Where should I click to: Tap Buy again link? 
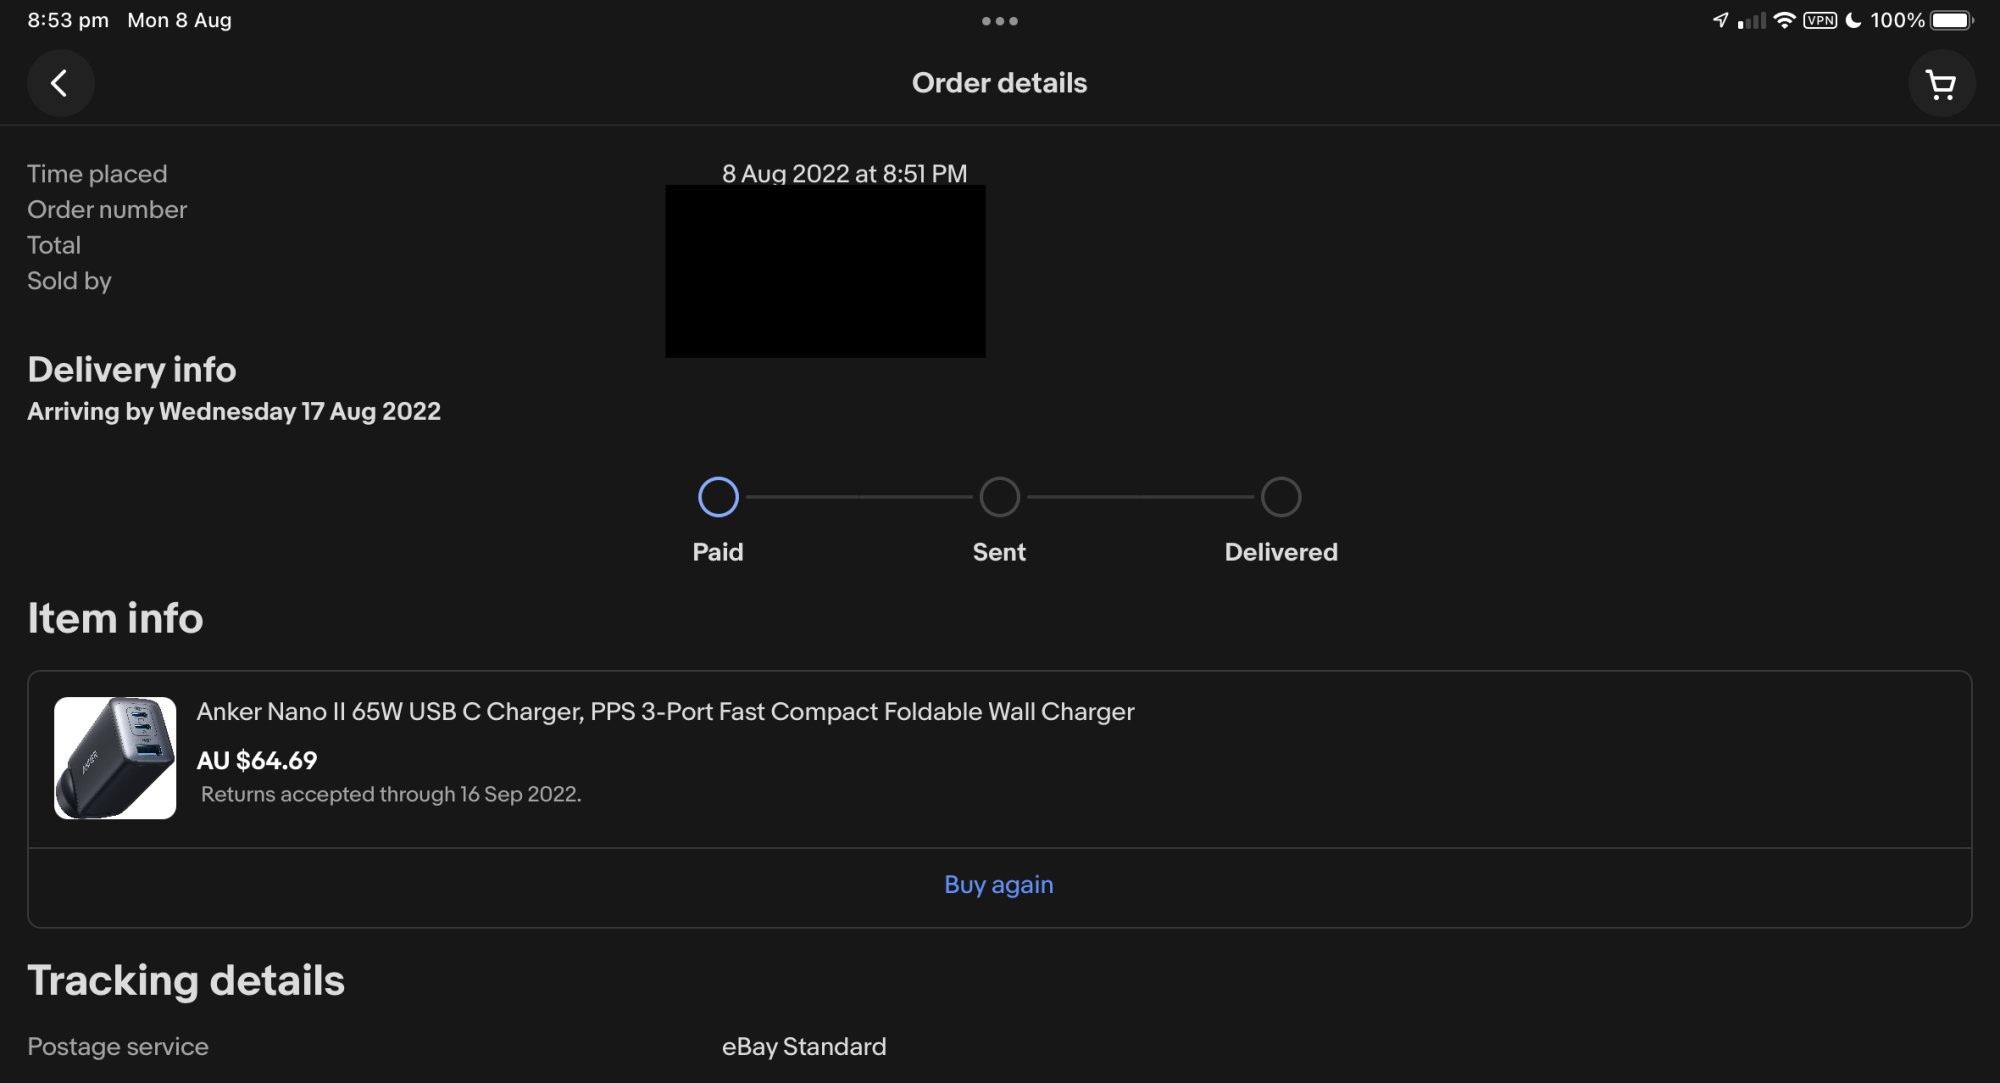[x=998, y=885]
